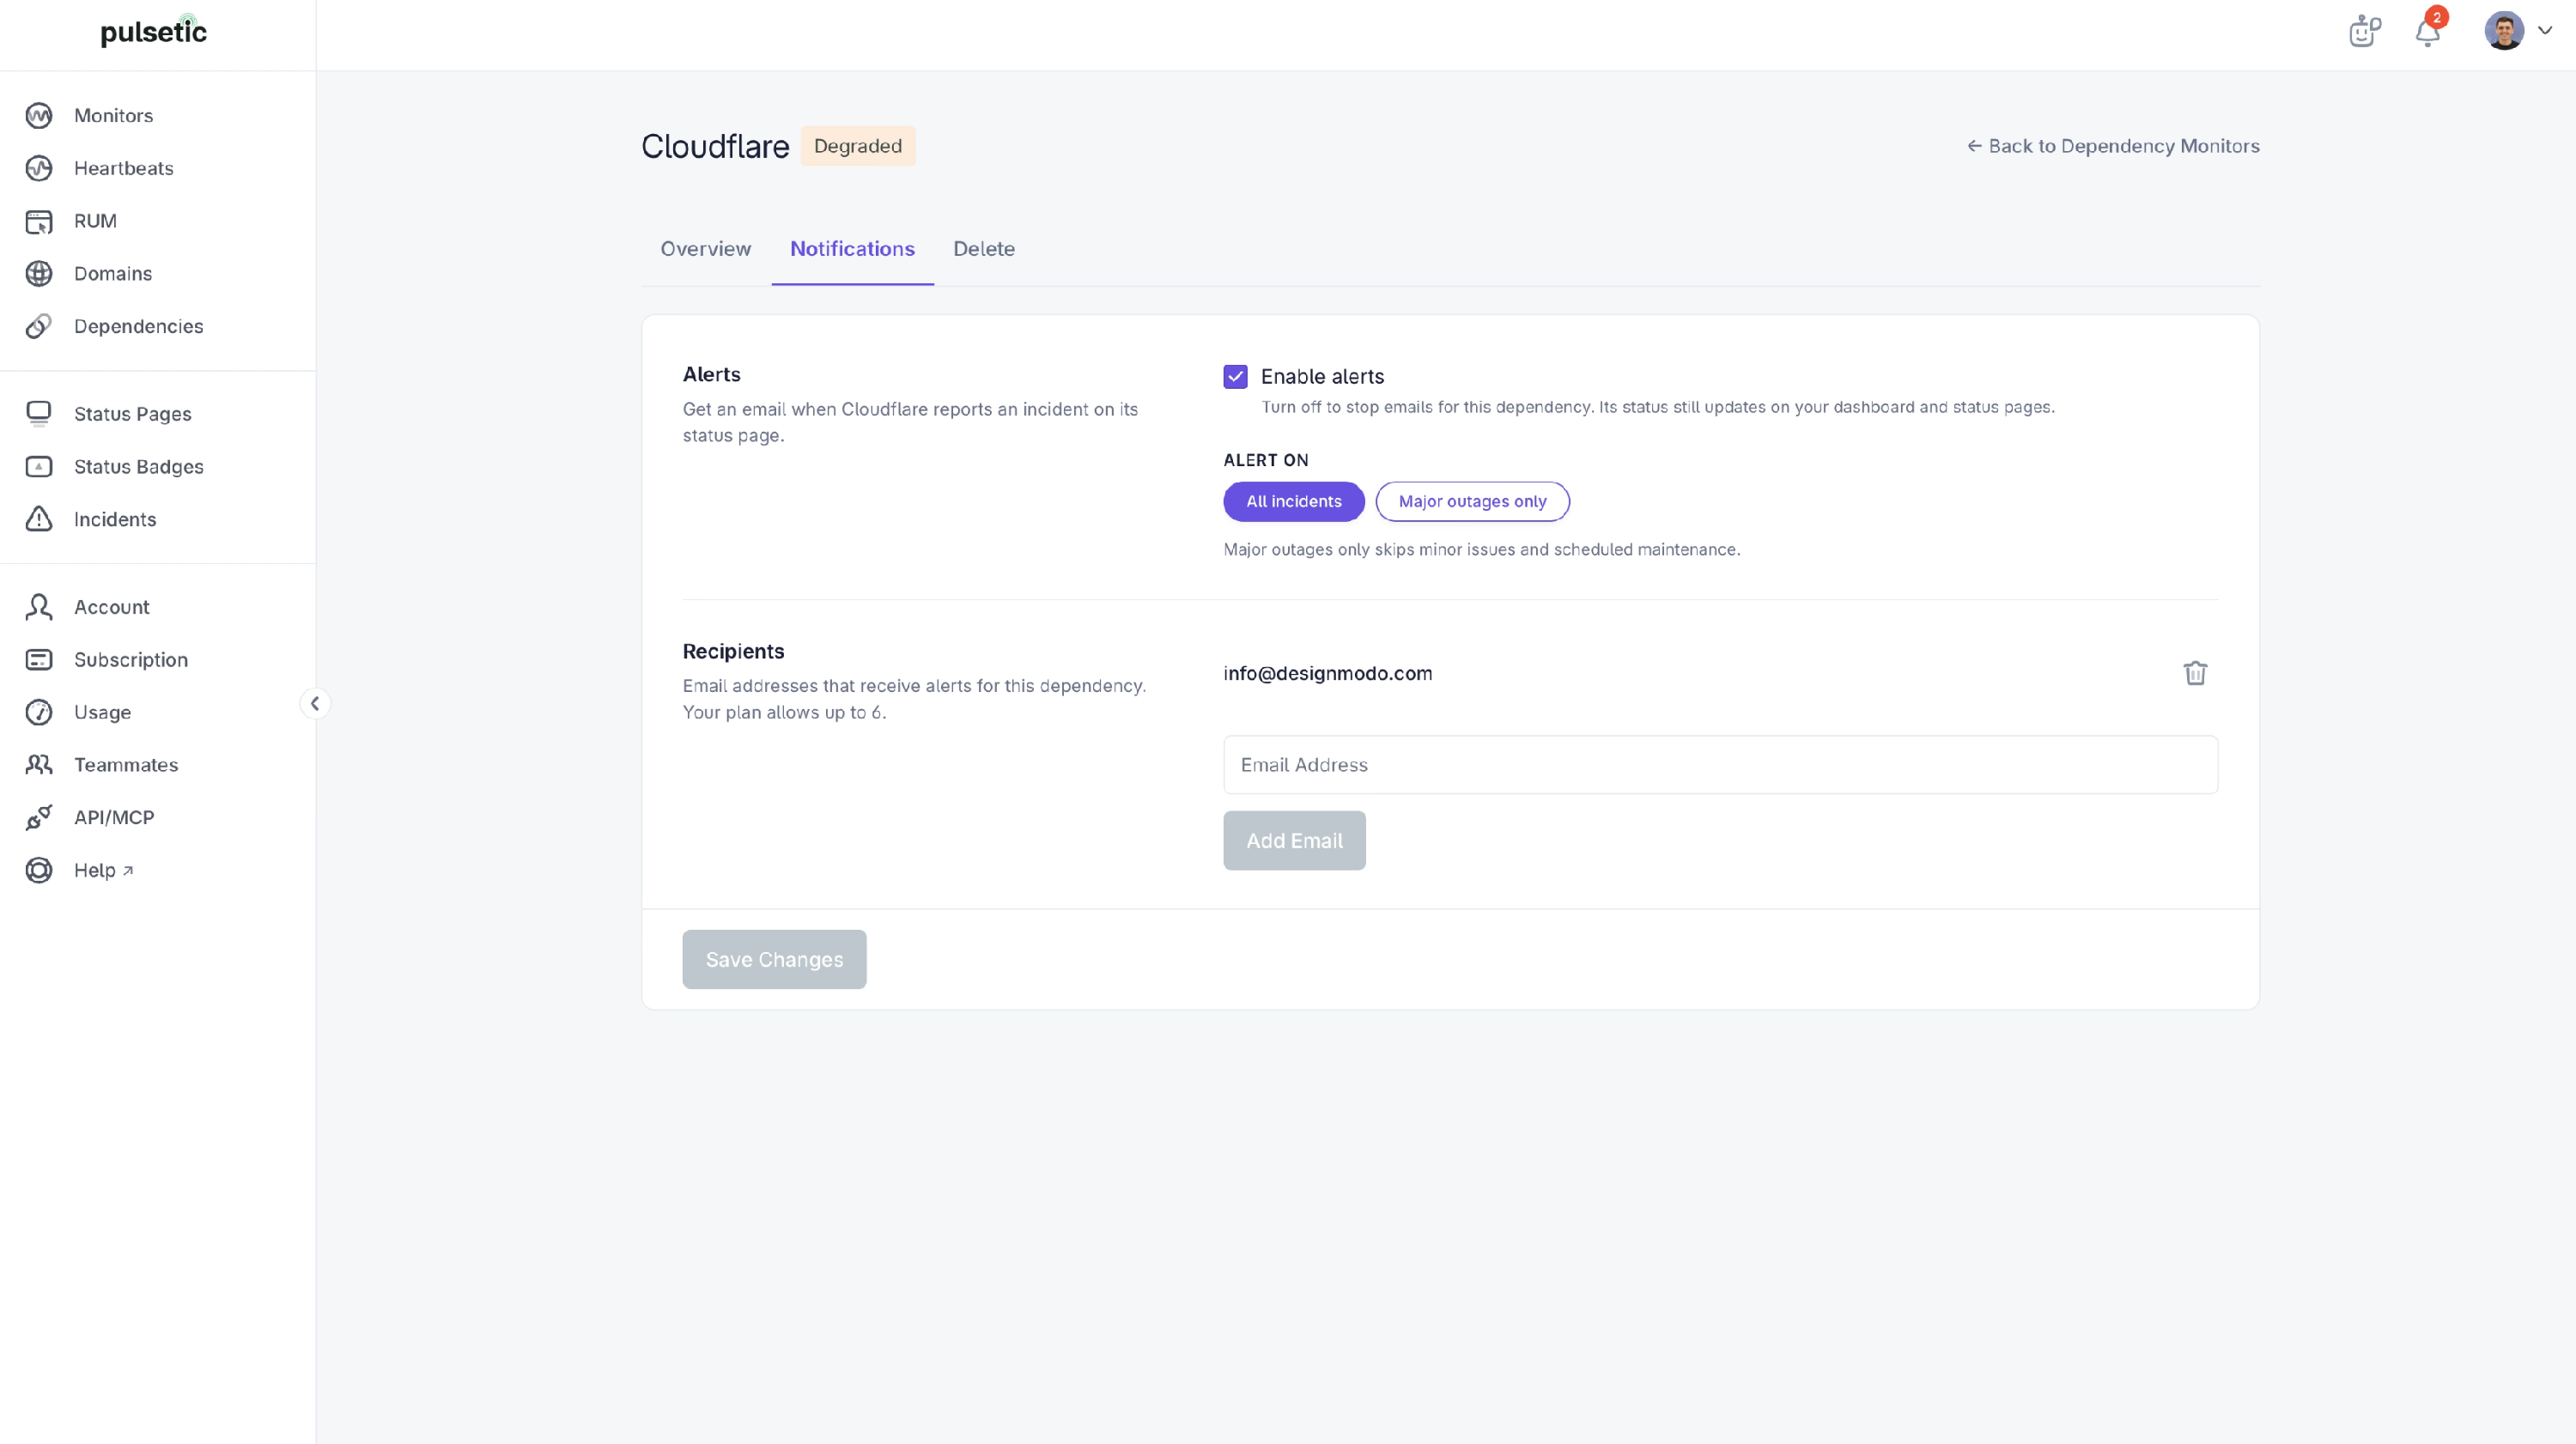Go back to Dependency Monitors

click(2112, 146)
